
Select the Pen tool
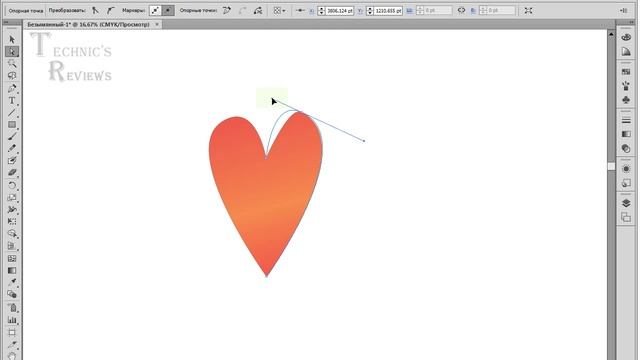(12, 88)
